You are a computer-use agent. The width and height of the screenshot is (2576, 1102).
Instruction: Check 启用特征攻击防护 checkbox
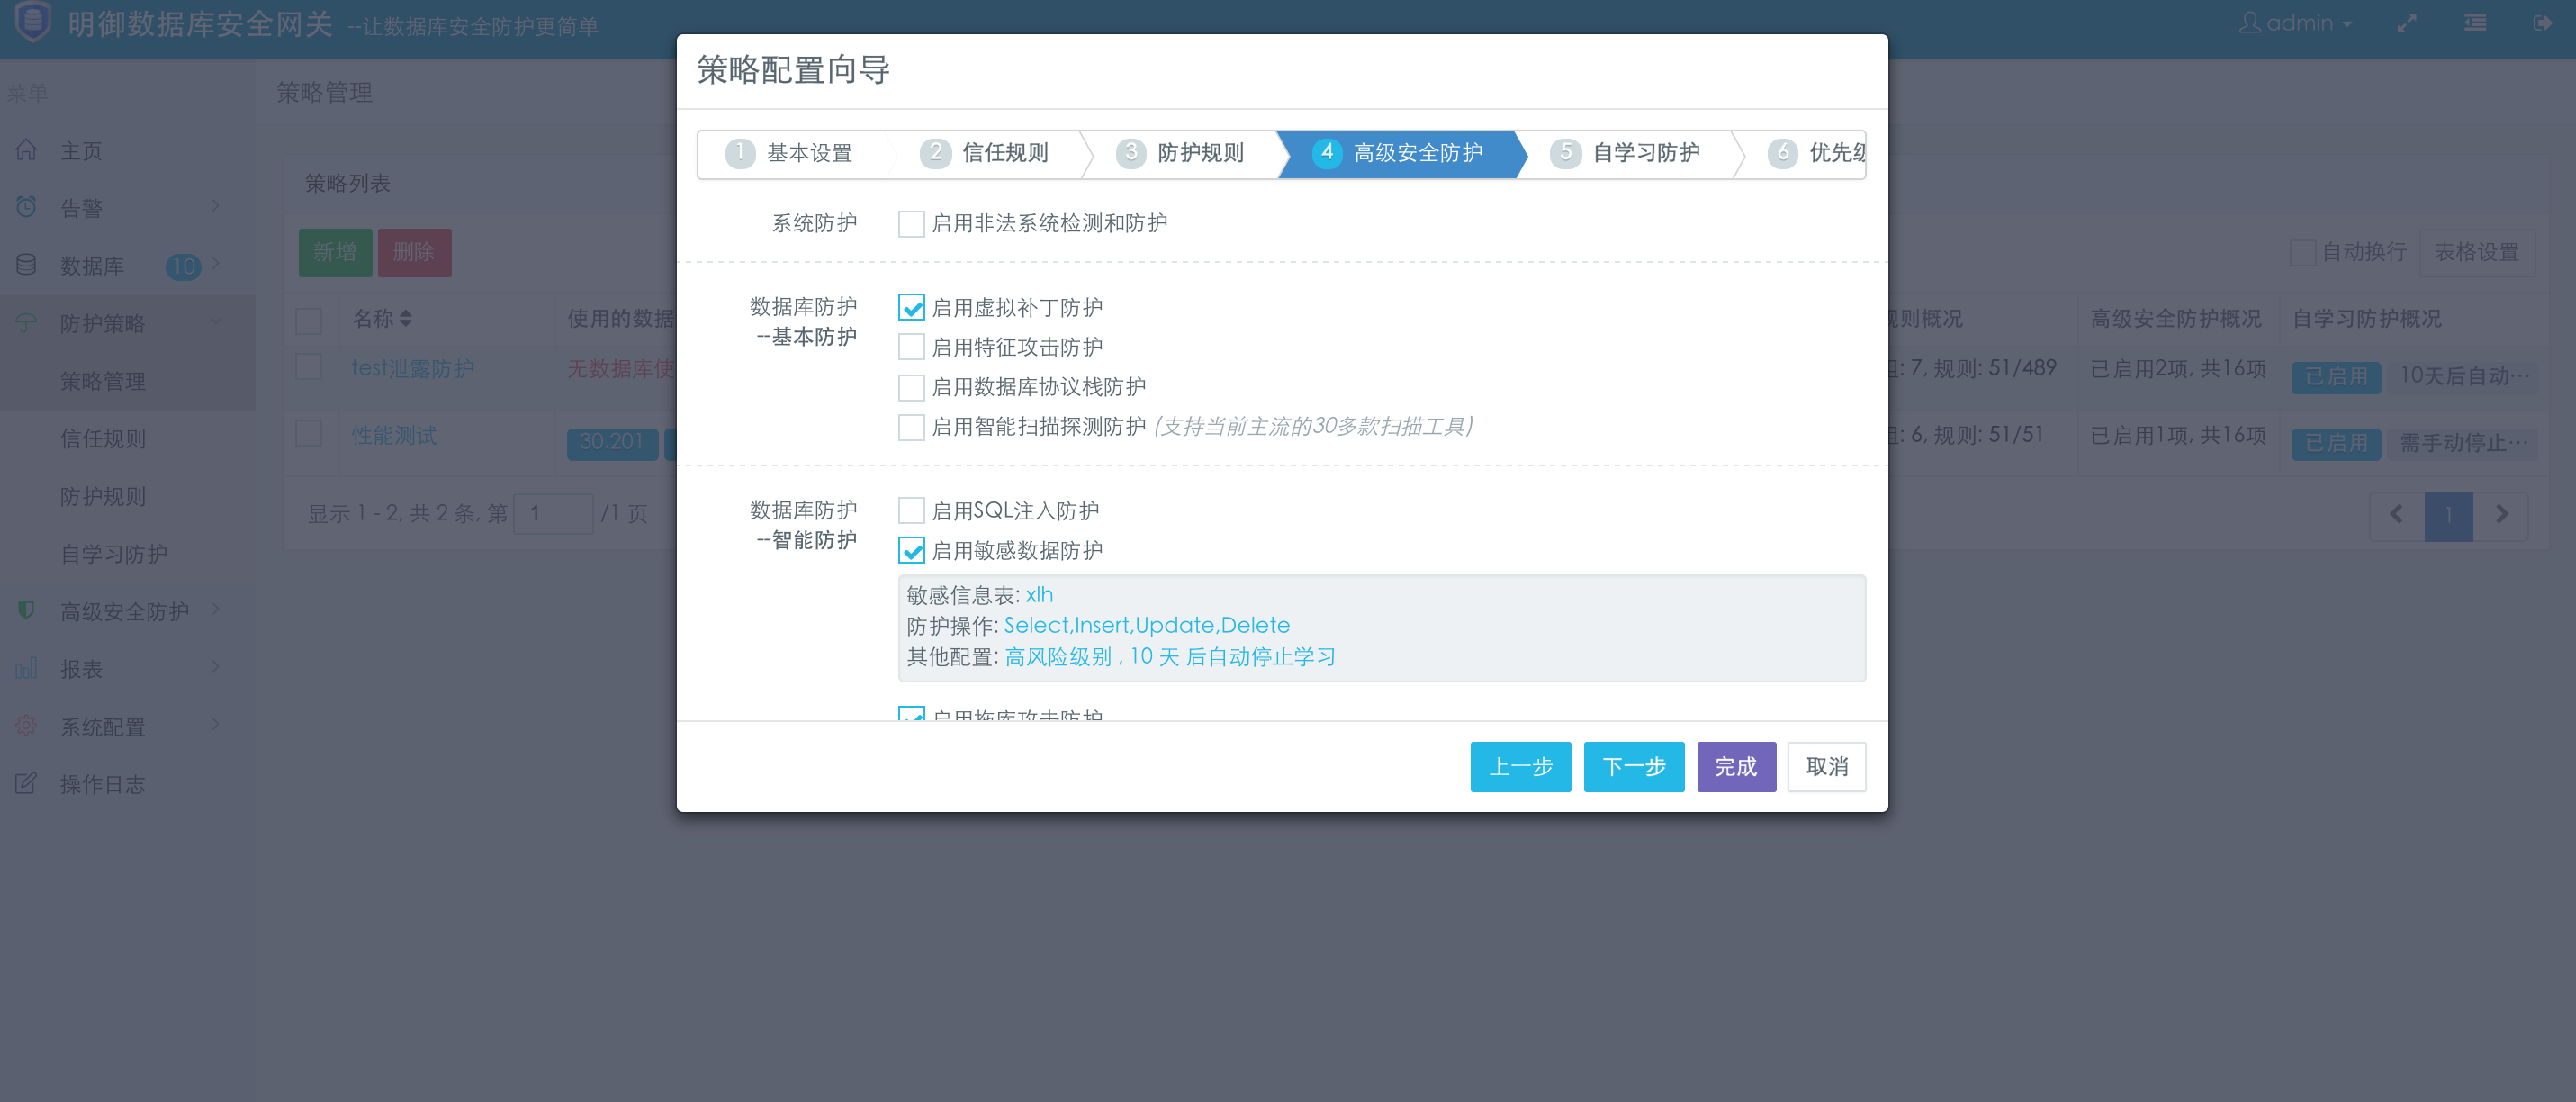(911, 347)
